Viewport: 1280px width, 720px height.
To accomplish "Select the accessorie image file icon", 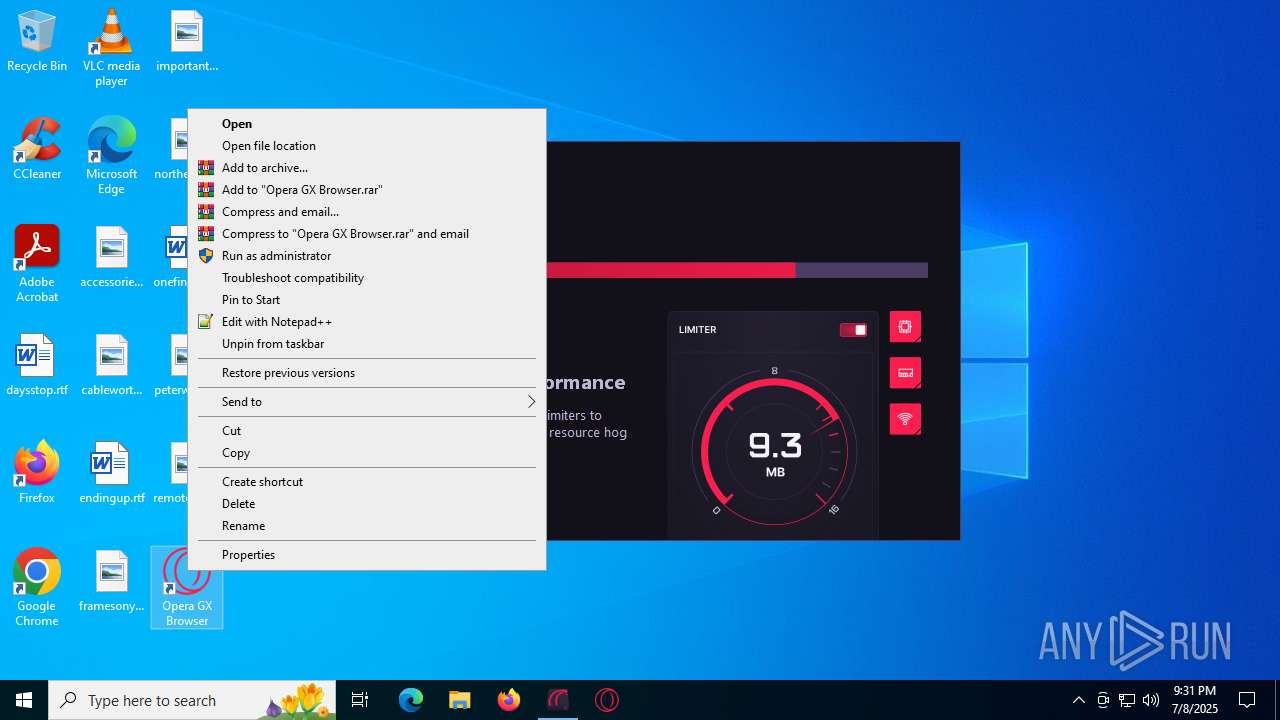I will click(111, 257).
